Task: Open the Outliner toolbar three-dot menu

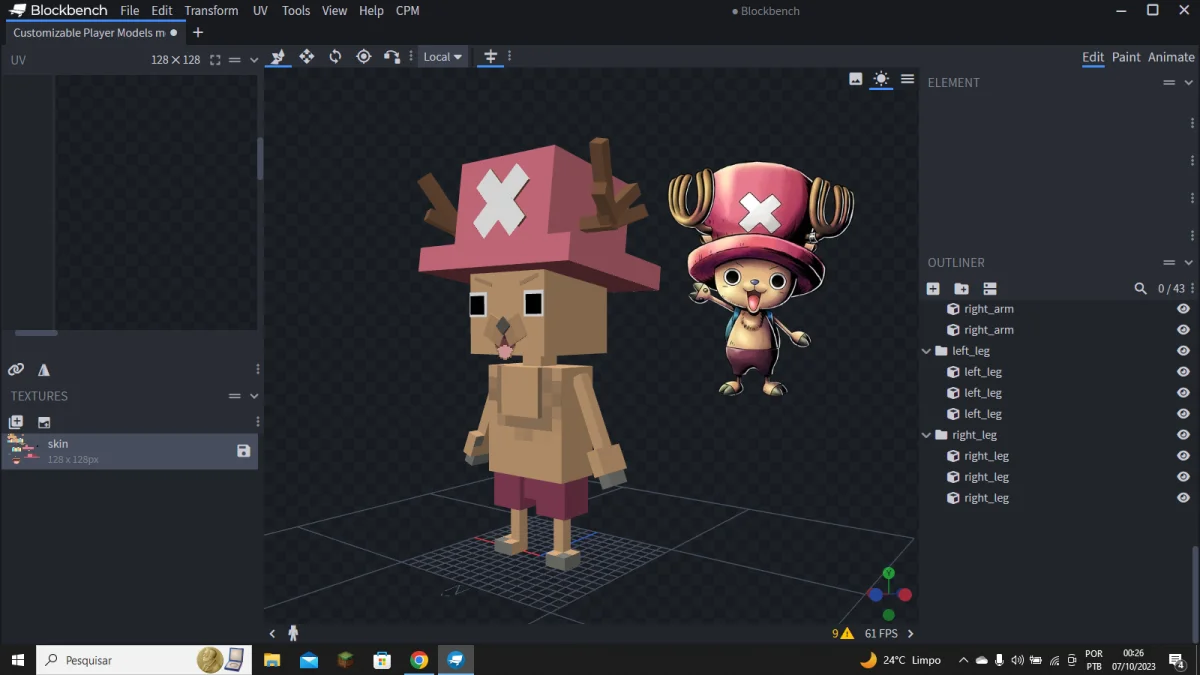Action: click(x=1192, y=289)
